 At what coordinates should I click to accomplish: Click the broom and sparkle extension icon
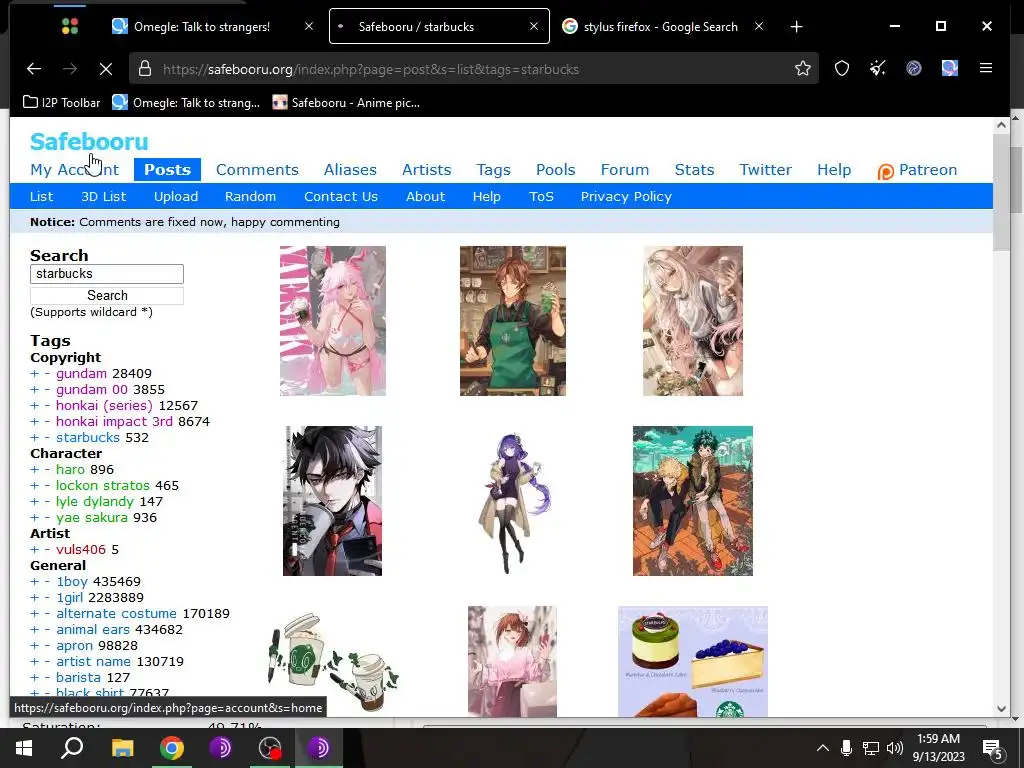[x=878, y=69]
